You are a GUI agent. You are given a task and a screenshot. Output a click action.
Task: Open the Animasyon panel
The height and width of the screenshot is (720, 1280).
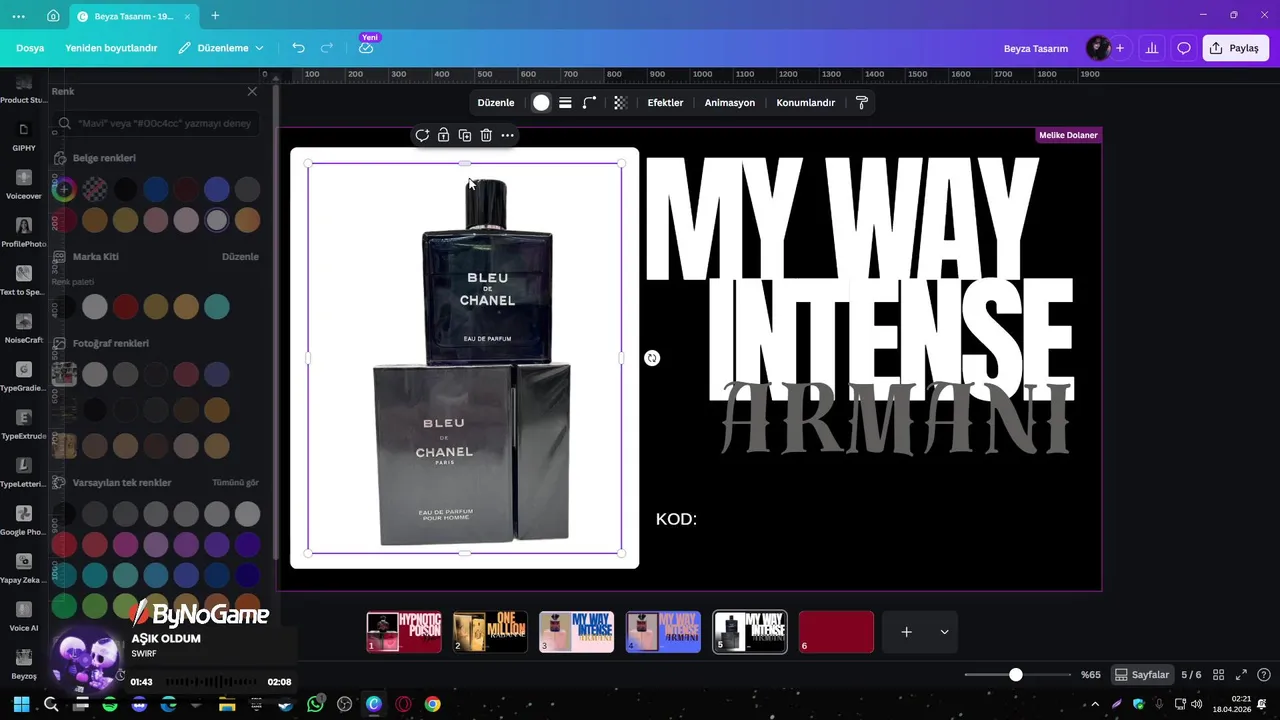[x=730, y=103]
